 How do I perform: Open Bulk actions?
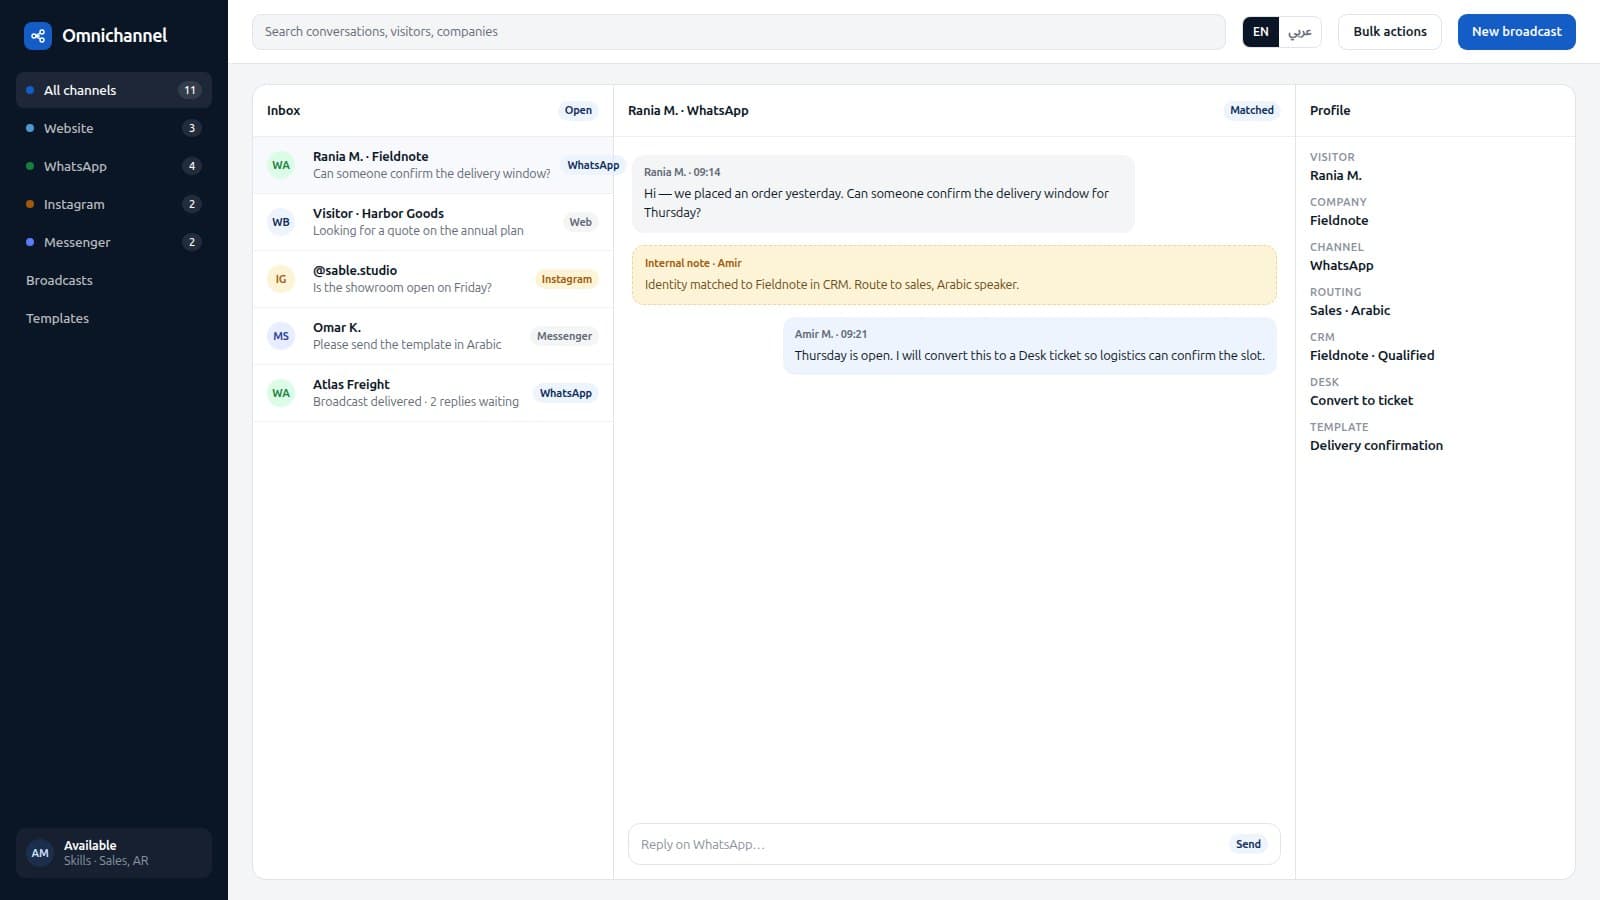pos(1390,32)
